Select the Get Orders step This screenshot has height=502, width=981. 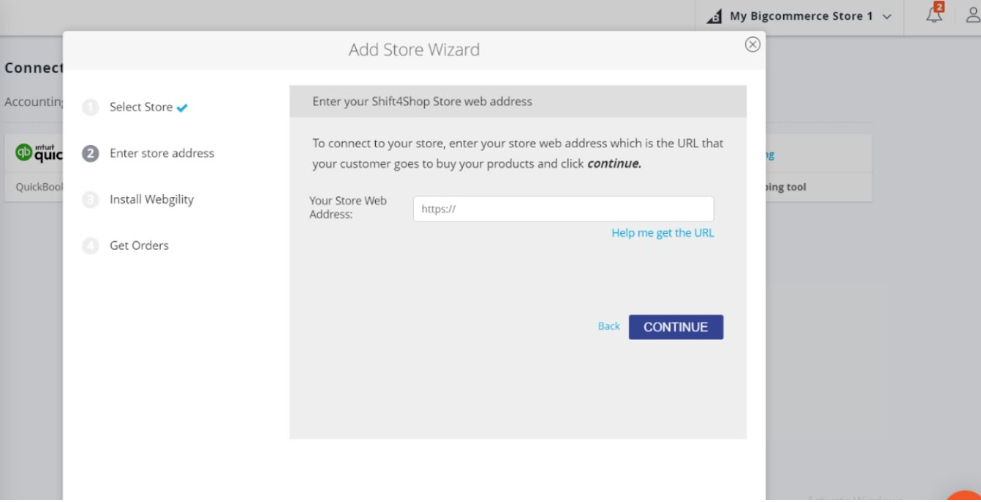coord(140,245)
